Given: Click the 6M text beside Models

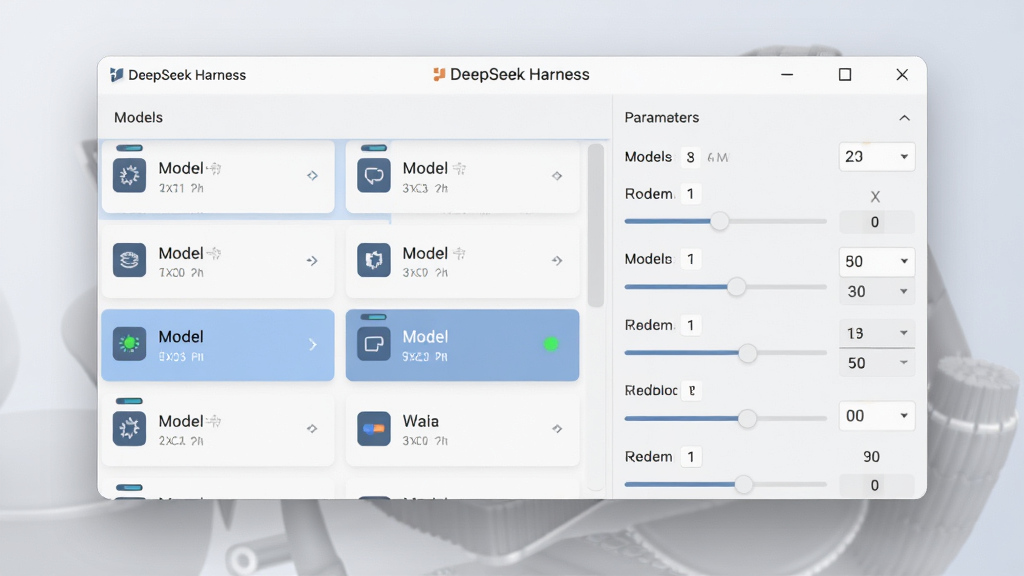Looking at the screenshot, I should coord(718,157).
